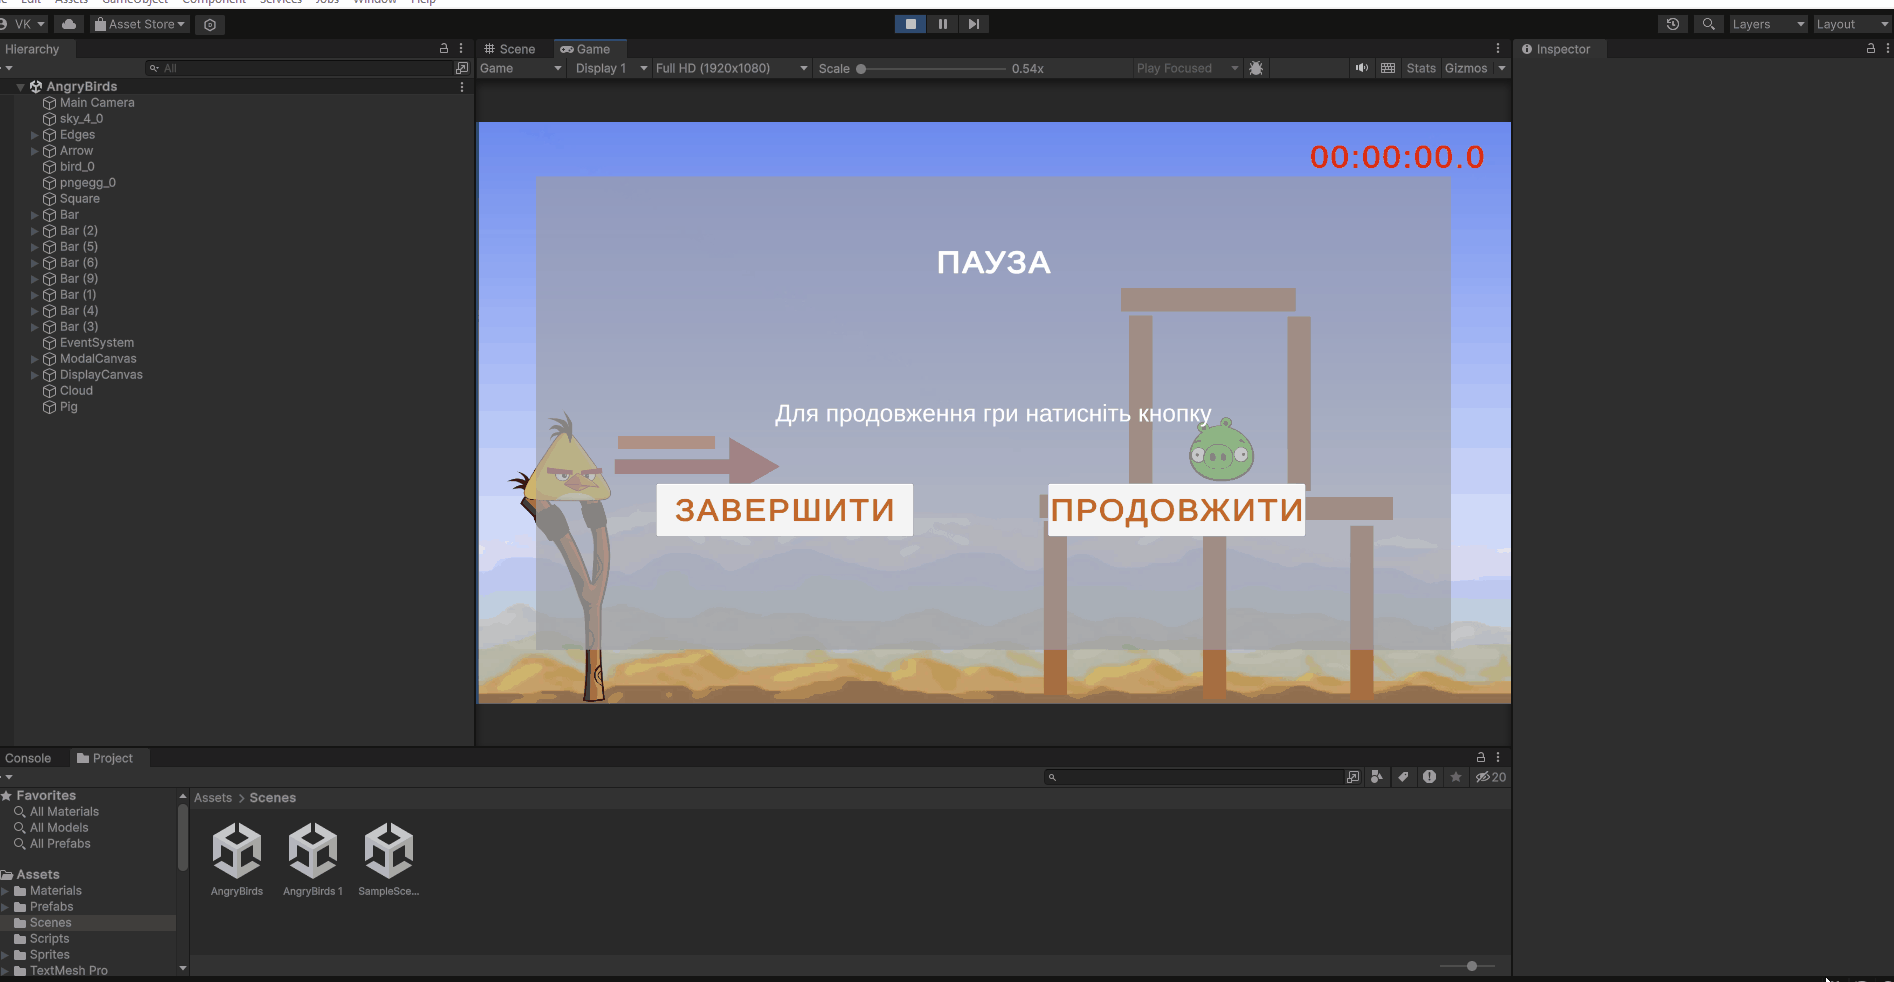1894x982 pixels.
Task: Adjust the Game view Scale slider
Action: [x=932, y=69]
